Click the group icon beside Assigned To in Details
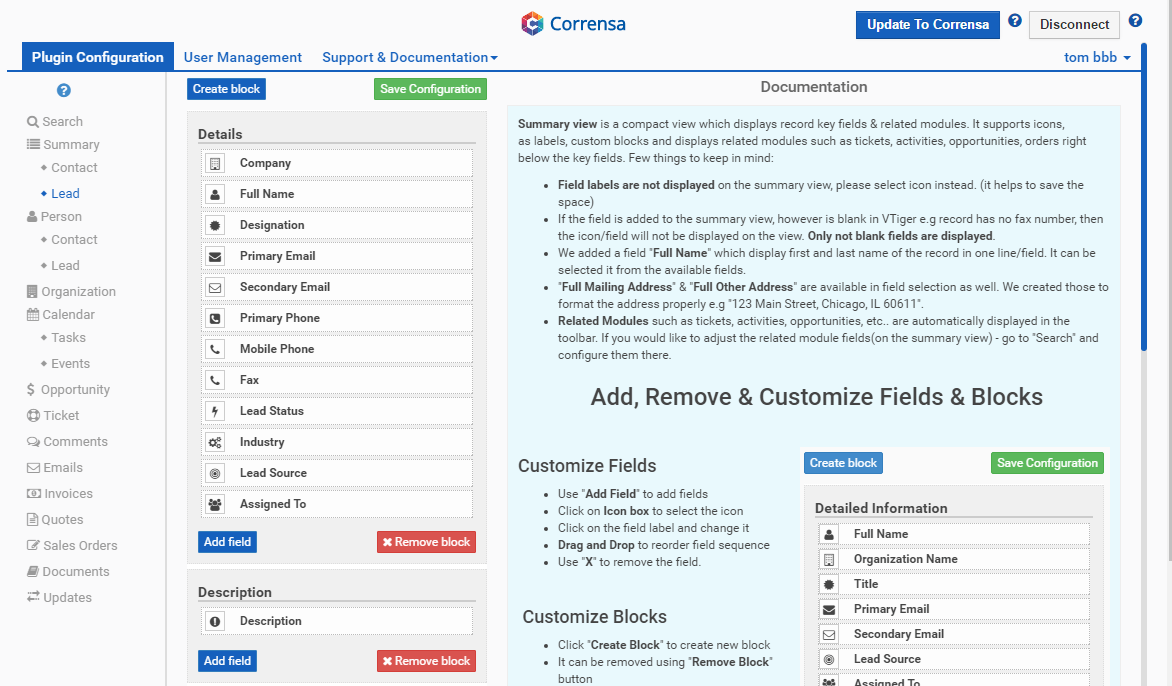 tap(215, 504)
